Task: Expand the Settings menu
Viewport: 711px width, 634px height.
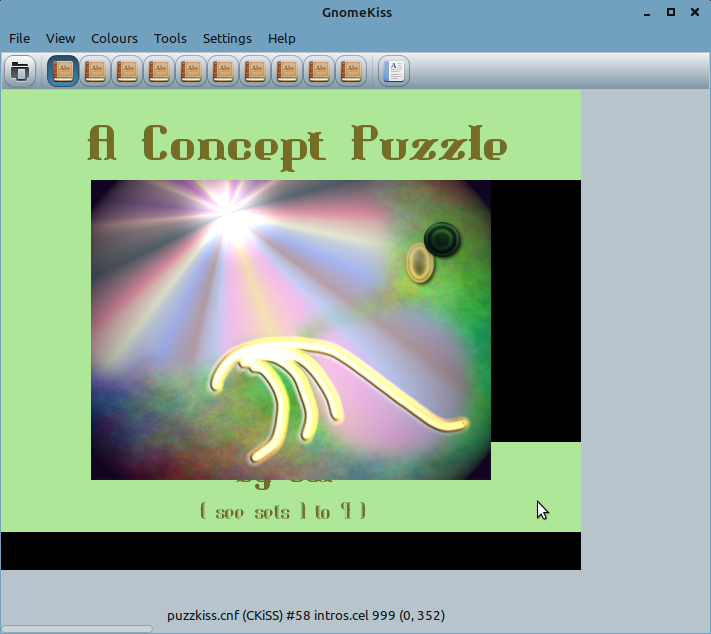Action: 227,38
